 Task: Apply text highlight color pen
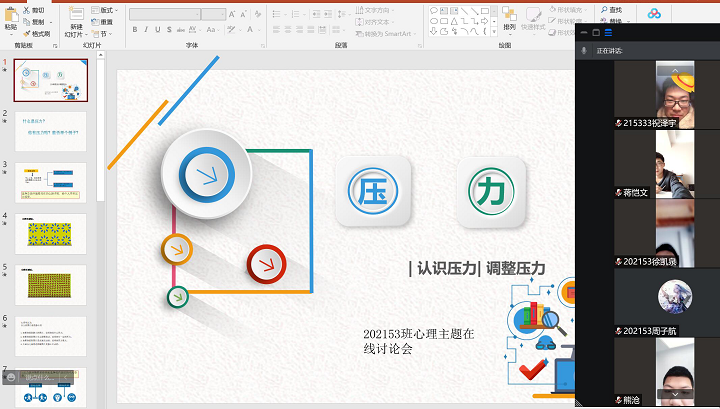pyautogui.click(x=231, y=30)
